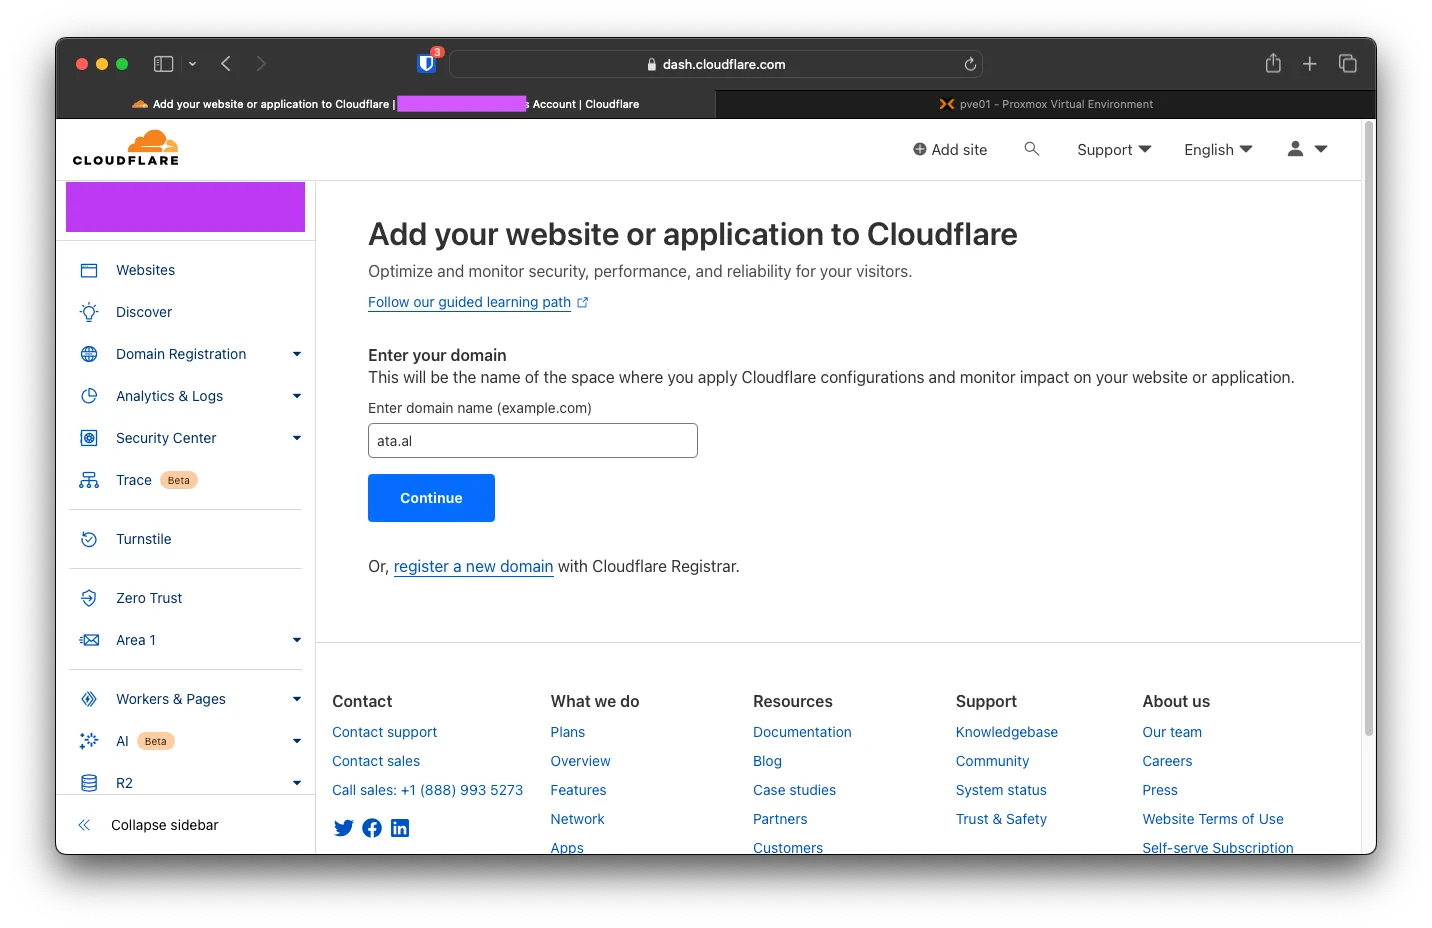Click the Continue button
This screenshot has height=928, width=1432.
(x=431, y=498)
